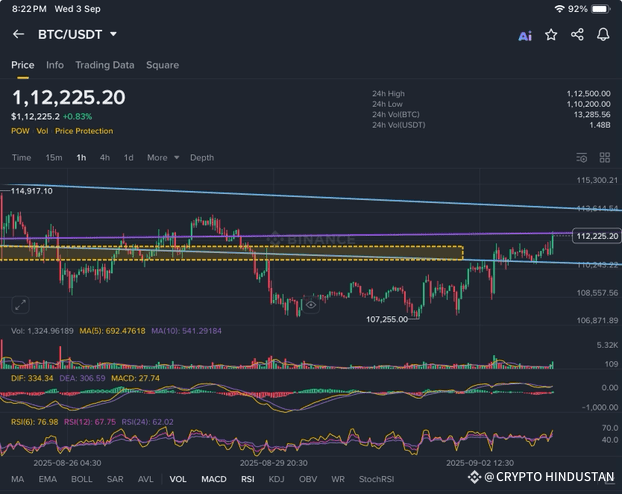Enable the KDJ sub-indicator
622x494 pixels.
(x=276, y=479)
